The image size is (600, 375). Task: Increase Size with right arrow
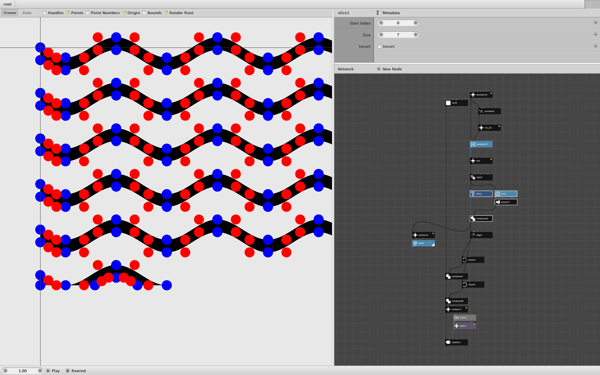coord(416,35)
